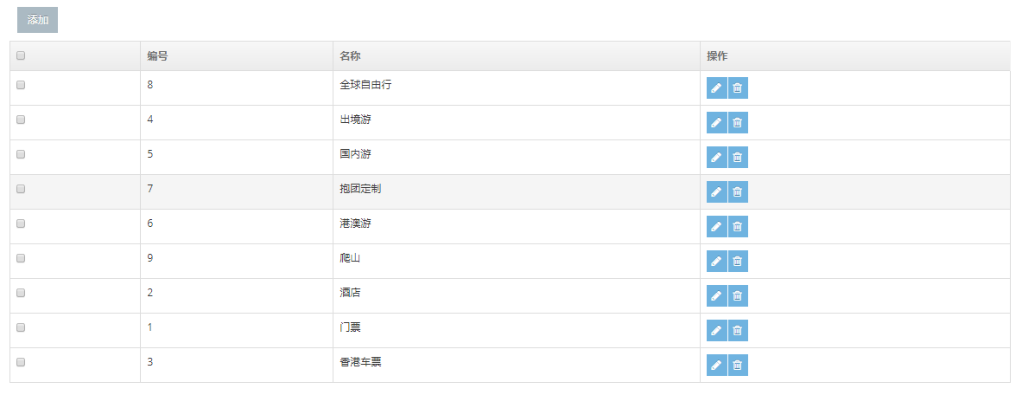Click the 名称 column header
Screen dimensions: 1022x395
tap(350, 56)
